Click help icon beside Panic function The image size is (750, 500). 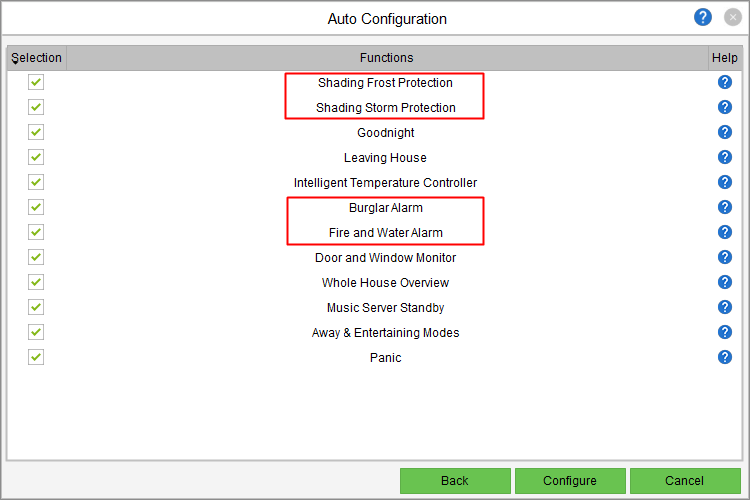point(725,357)
